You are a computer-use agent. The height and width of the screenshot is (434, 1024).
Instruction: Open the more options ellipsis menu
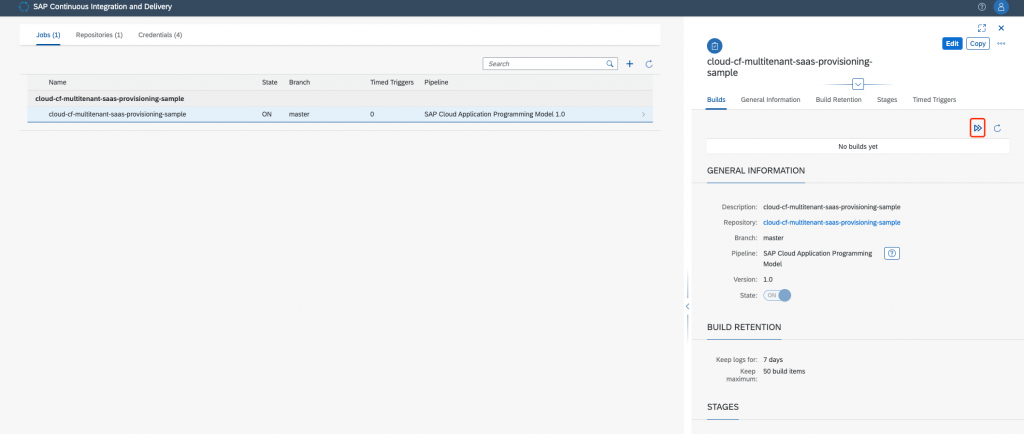(1001, 44)
